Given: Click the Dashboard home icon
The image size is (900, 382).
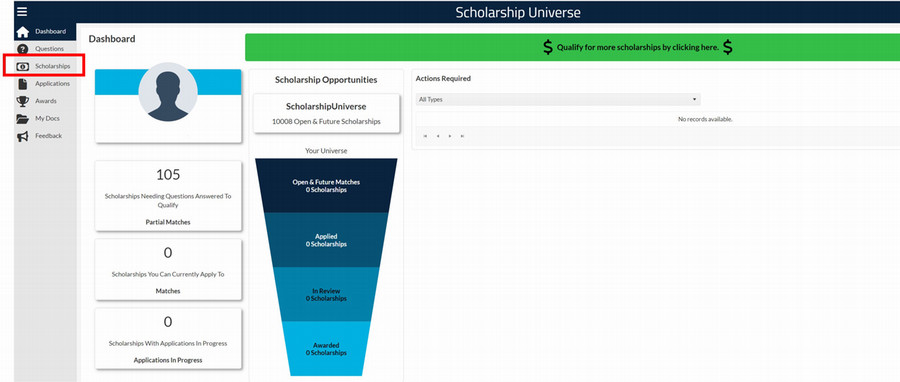Looking at the screenshot, I should click(22, 32).
